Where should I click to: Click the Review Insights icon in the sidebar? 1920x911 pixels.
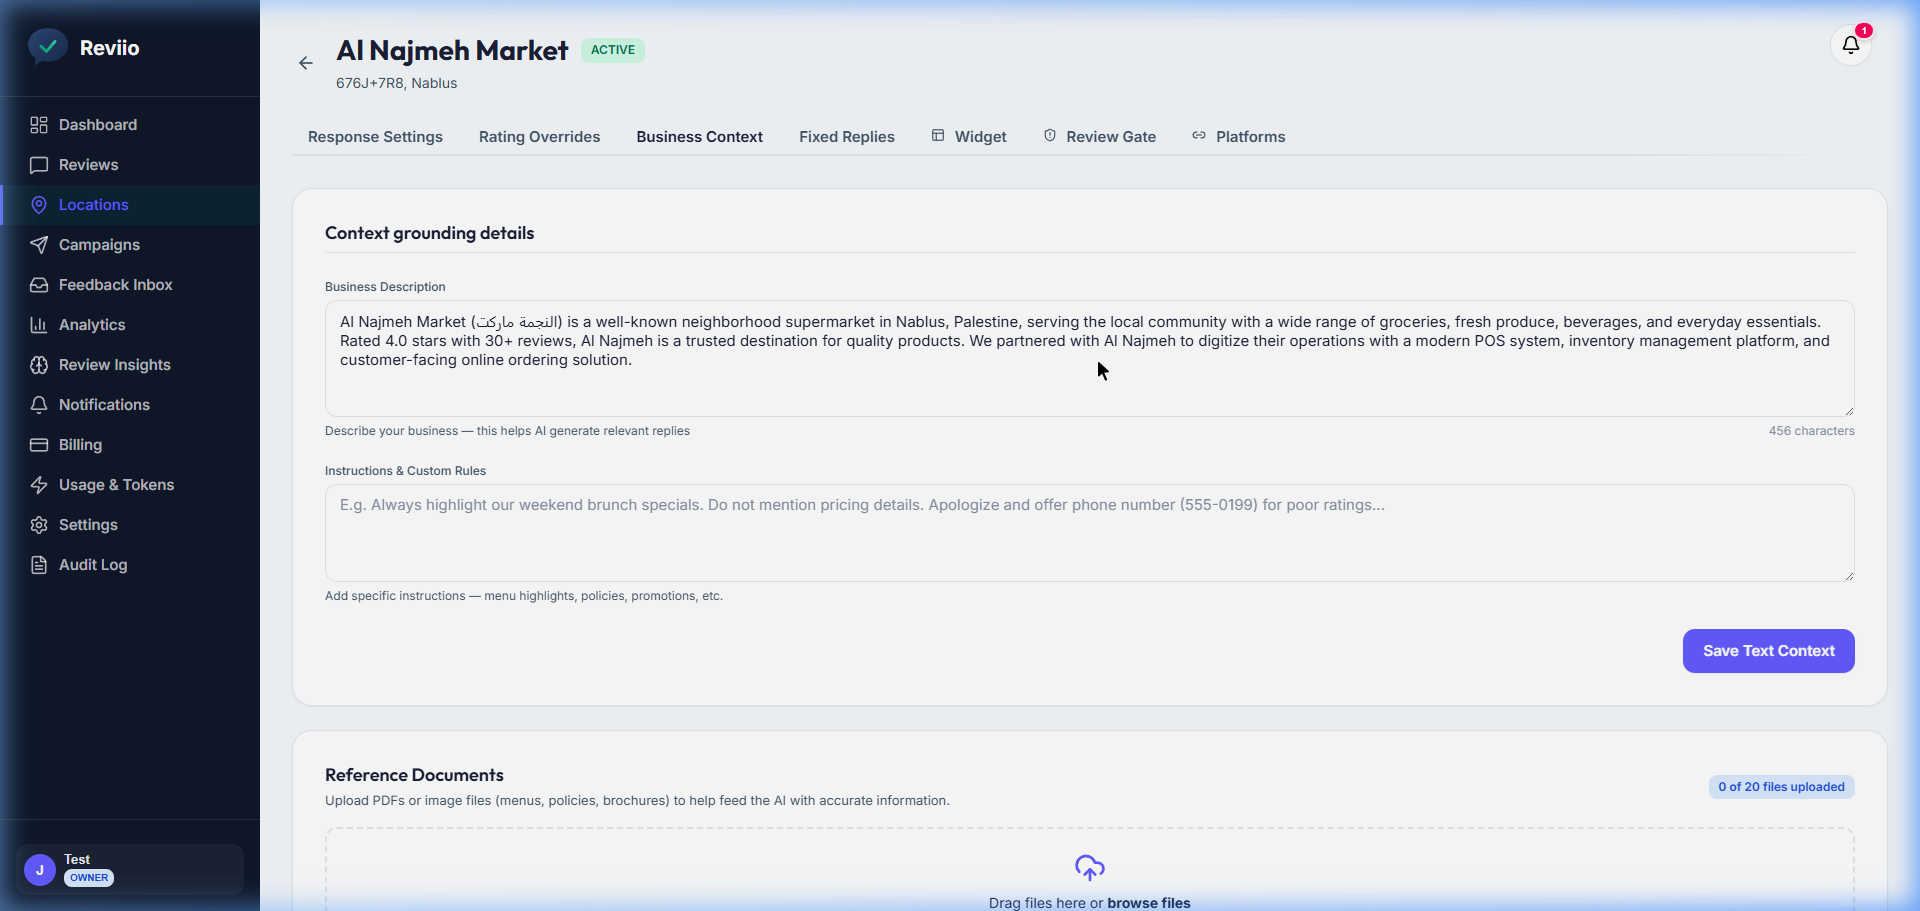click(39, 365)
